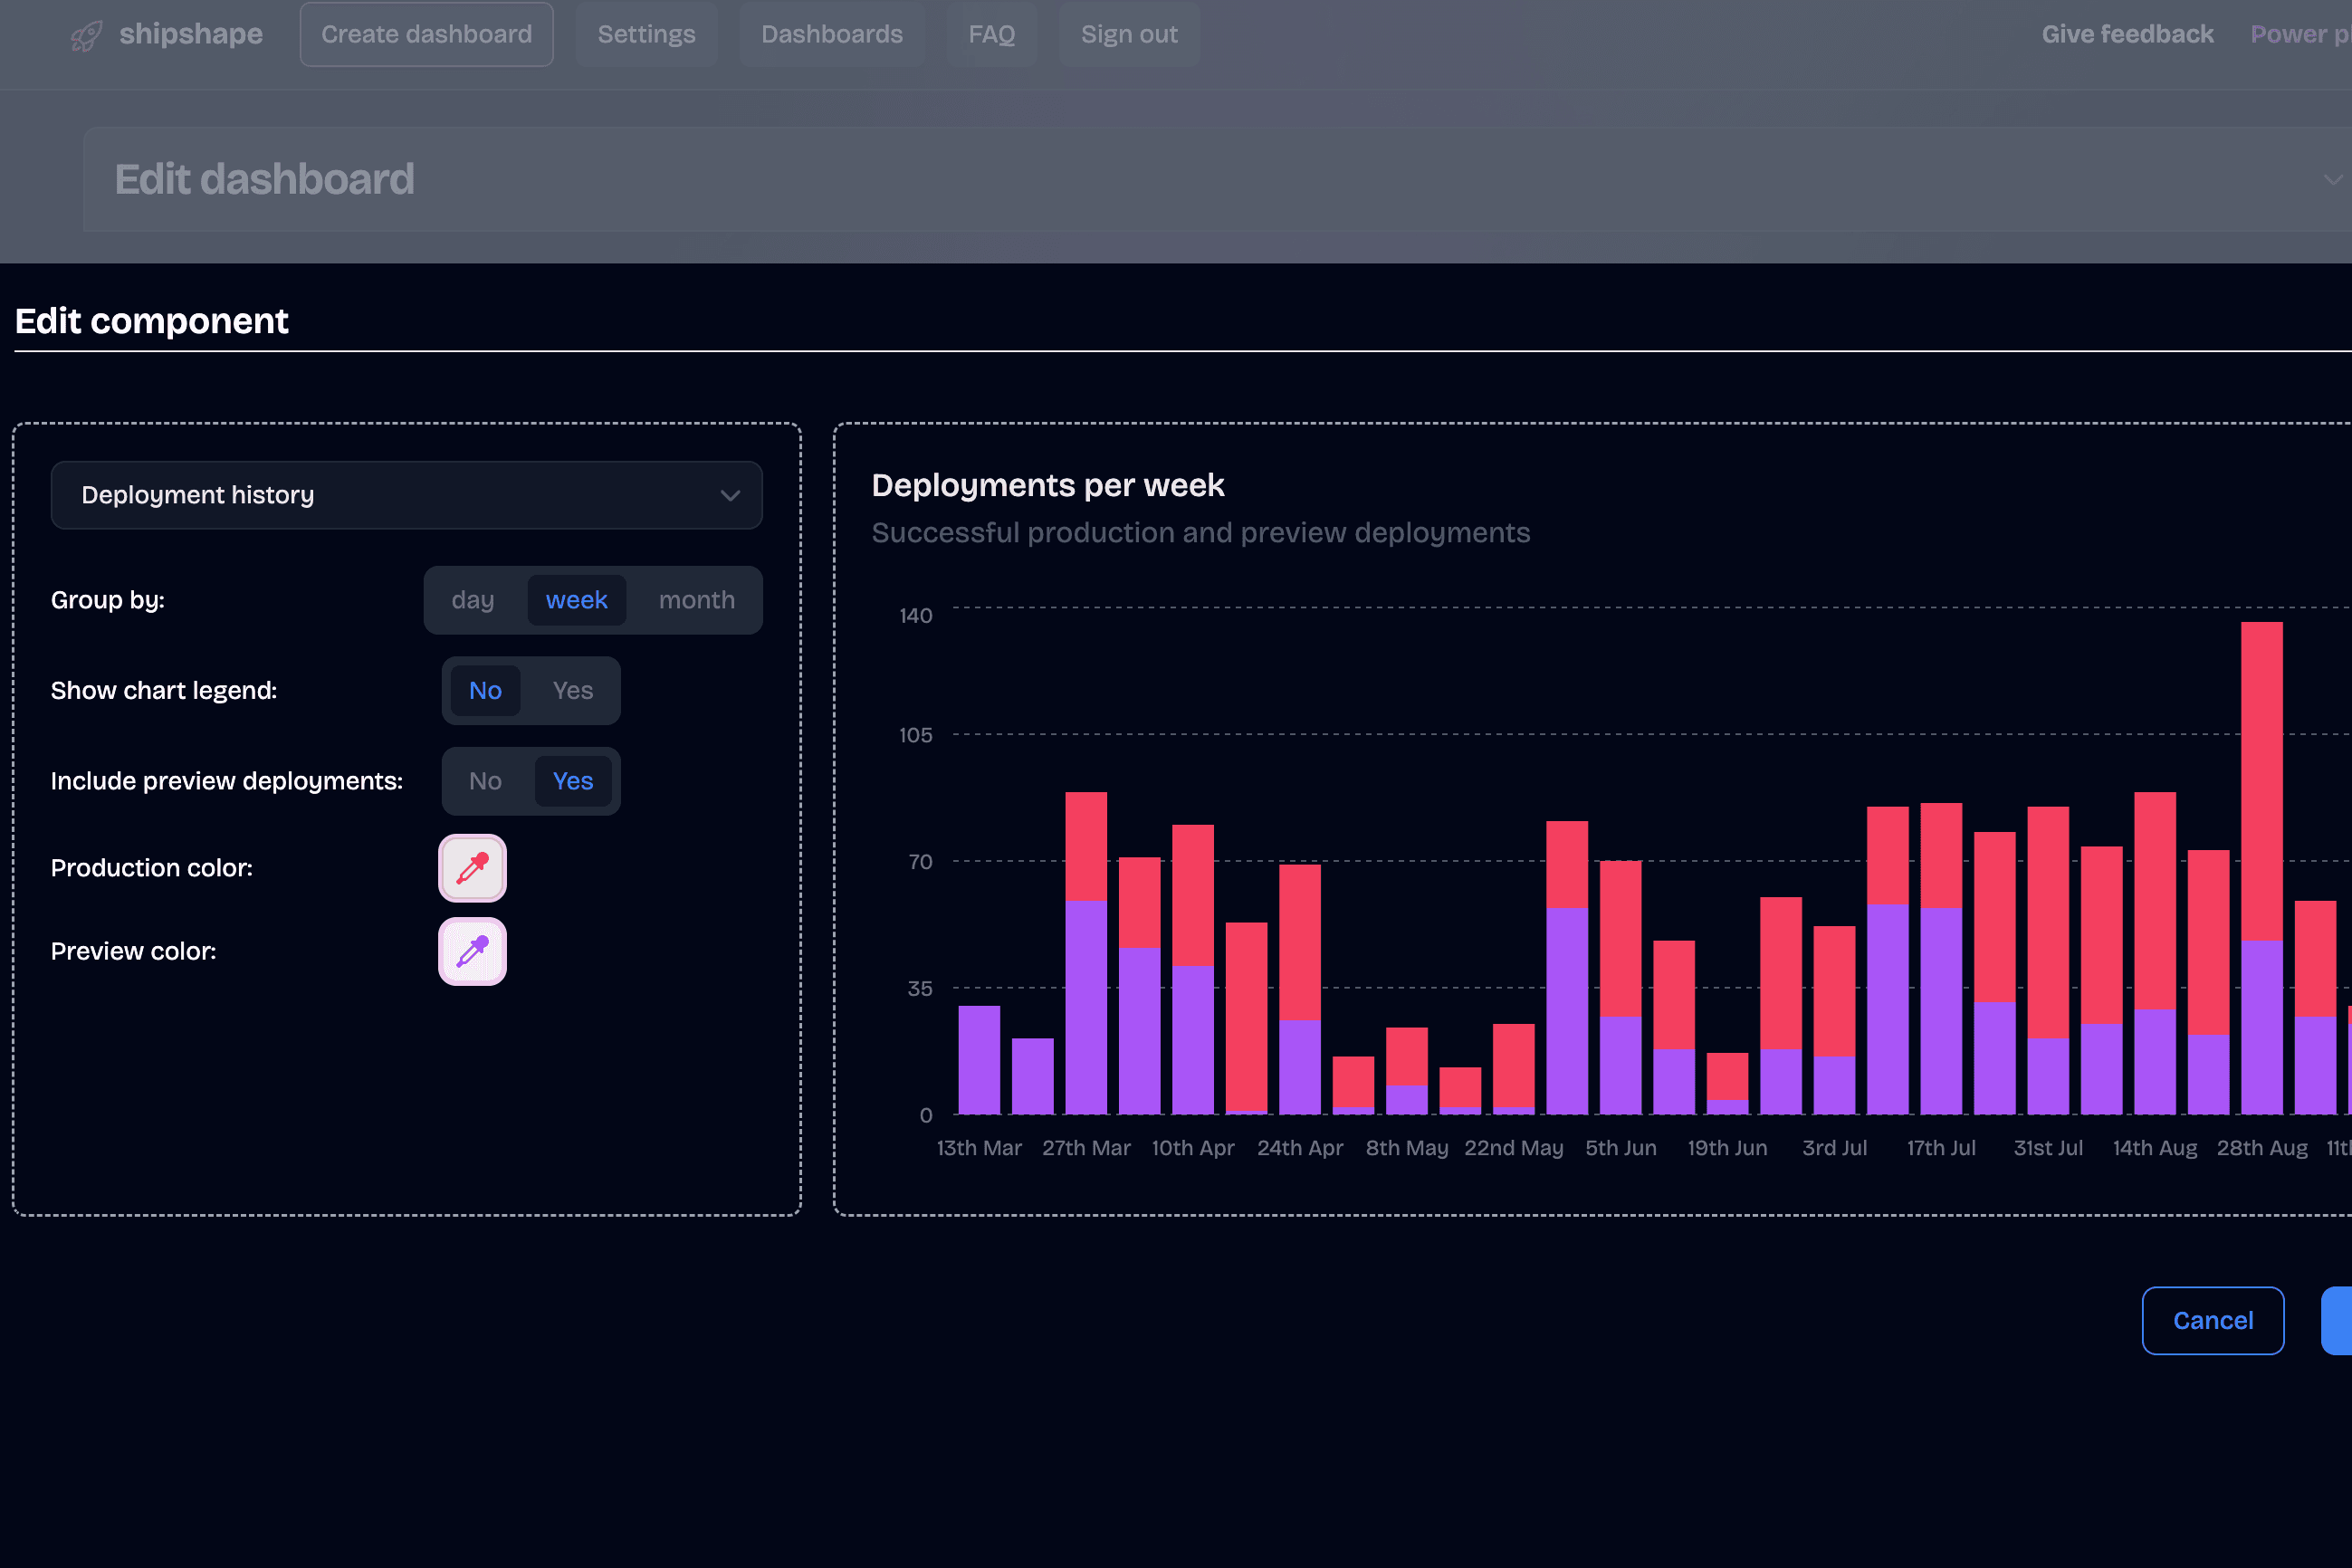The height and width of the screenshot is (1568, 2352).
Task: Group deployments by month
Action: click(x=696, y=600)
